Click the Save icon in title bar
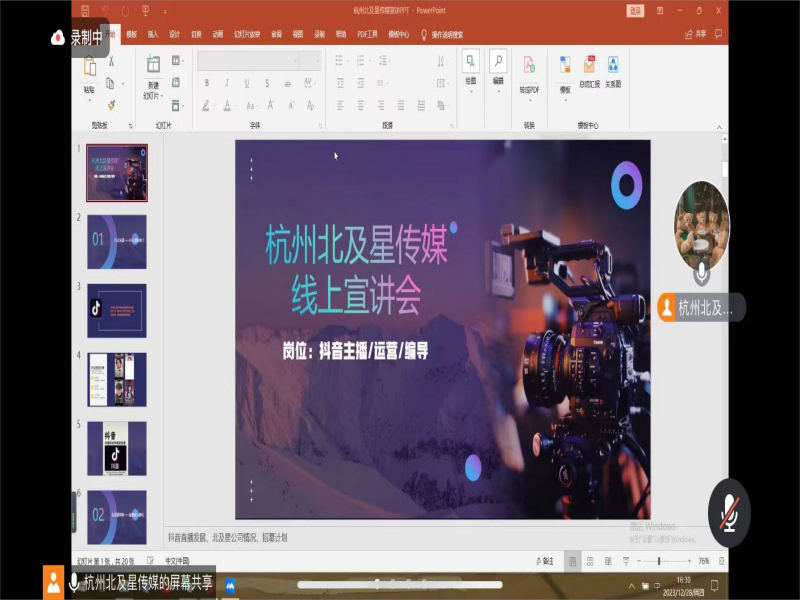The width and height of the screenshot is (800, 600). [84, 11]
